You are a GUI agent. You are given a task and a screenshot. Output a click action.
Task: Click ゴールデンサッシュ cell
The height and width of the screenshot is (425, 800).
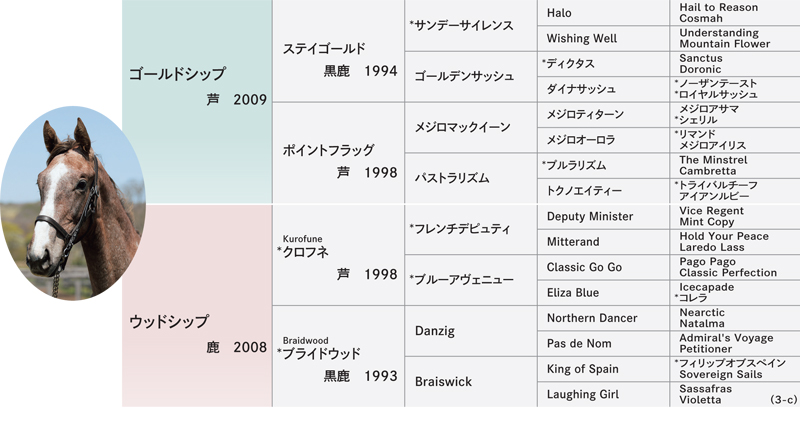click(471, 77)
